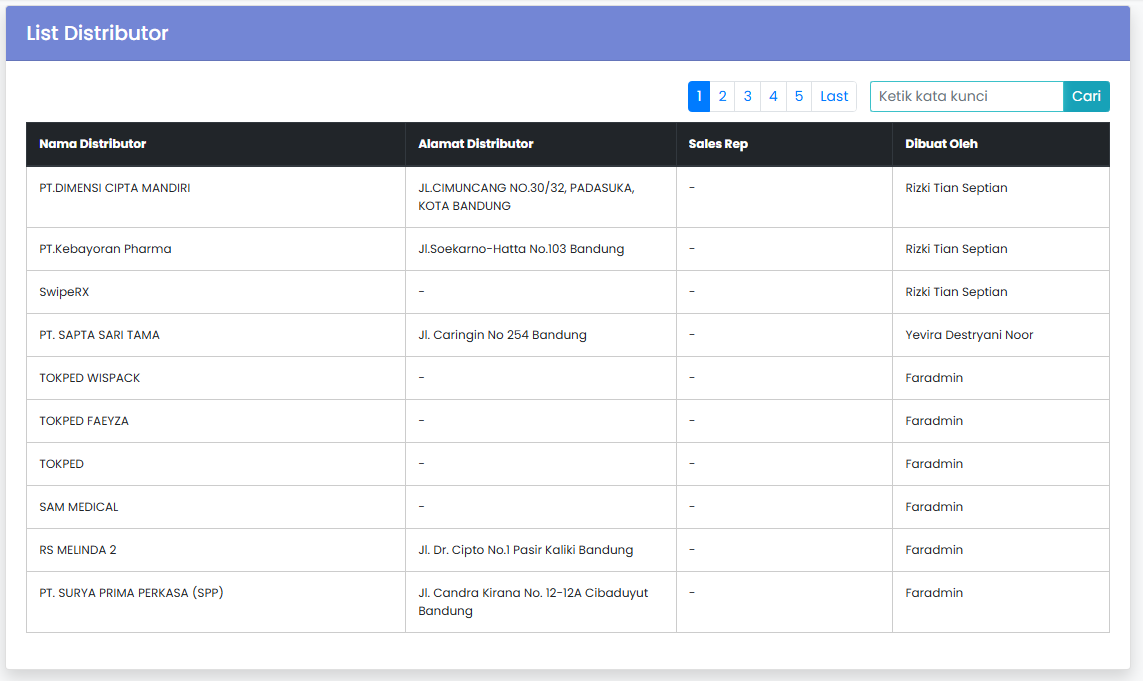Select the PT. SAPTA SARI TAMA row

(99, 335)
